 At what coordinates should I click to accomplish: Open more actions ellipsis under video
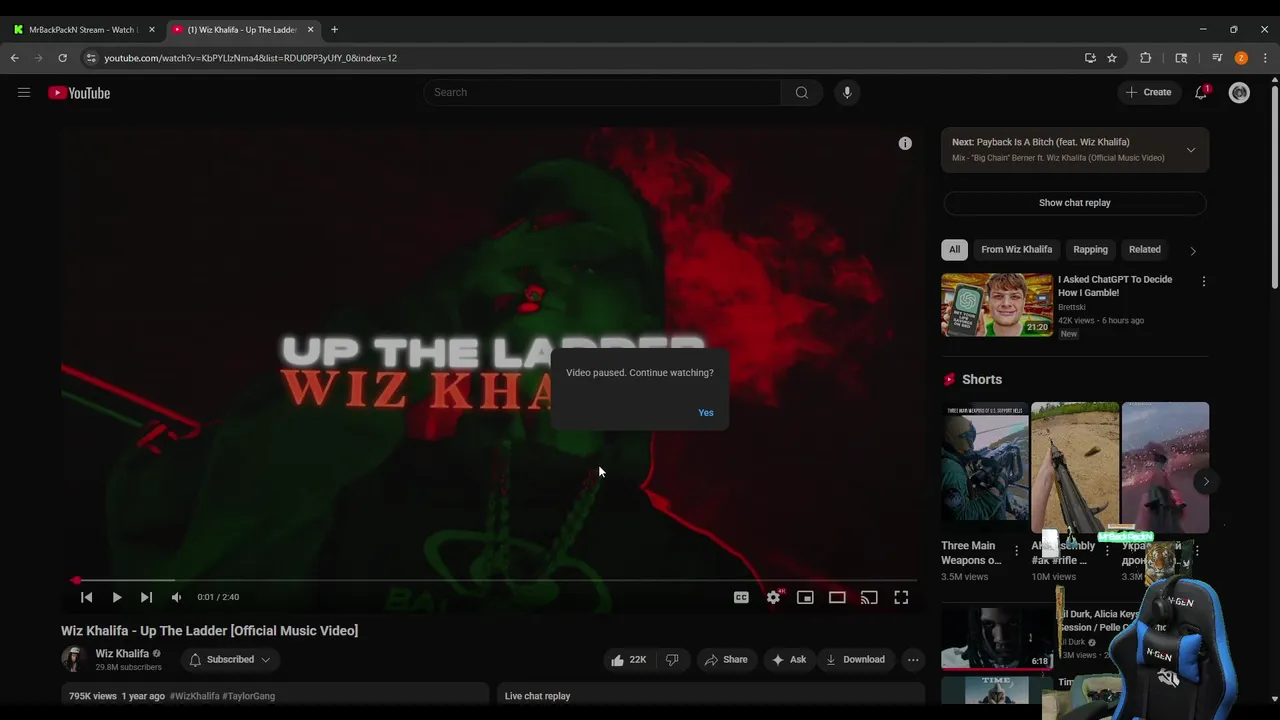(913, 660)
